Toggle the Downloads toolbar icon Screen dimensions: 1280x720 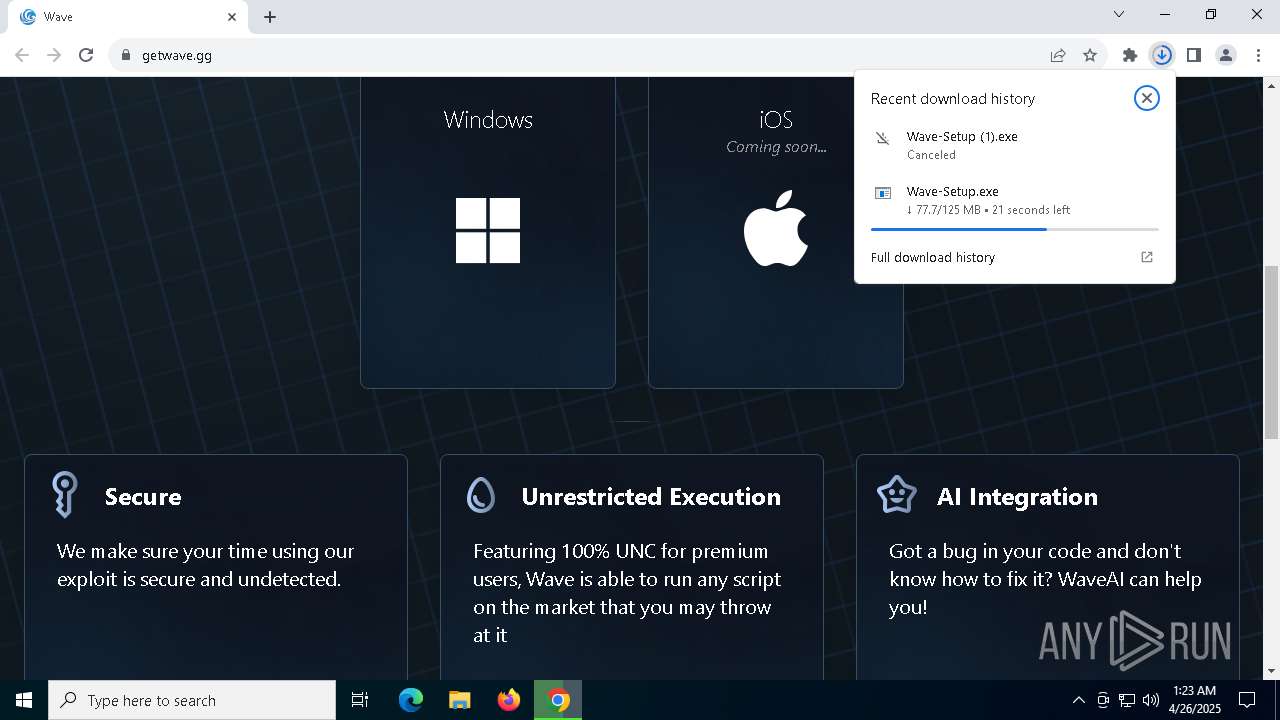1162,55
